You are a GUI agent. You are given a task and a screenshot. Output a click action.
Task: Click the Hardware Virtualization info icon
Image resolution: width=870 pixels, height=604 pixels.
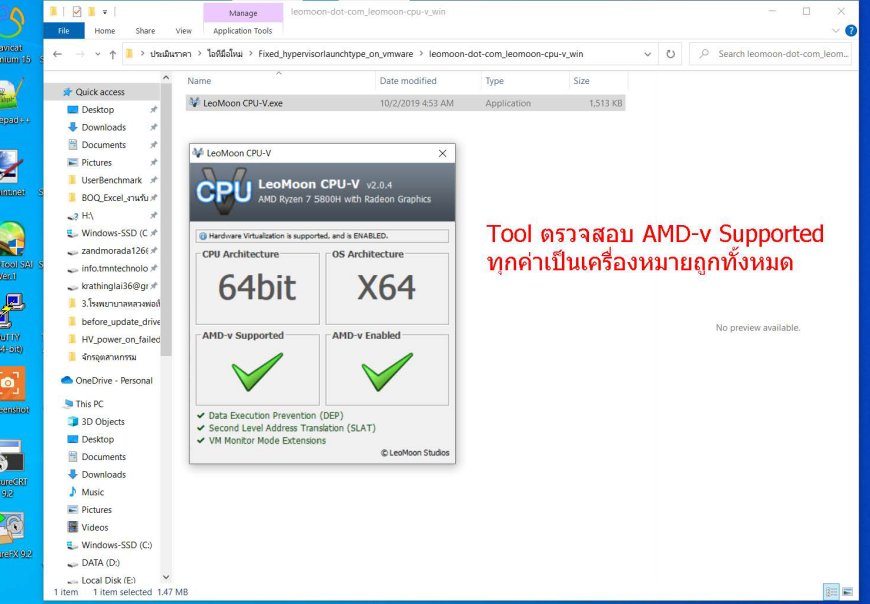click(x=203, y=236)
